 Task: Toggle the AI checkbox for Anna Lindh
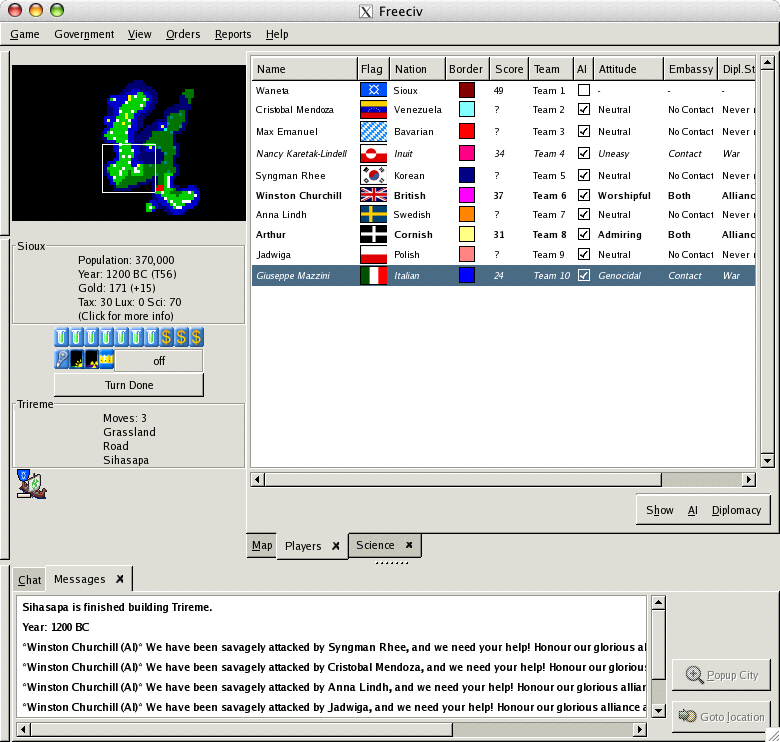tap(584, 214)
